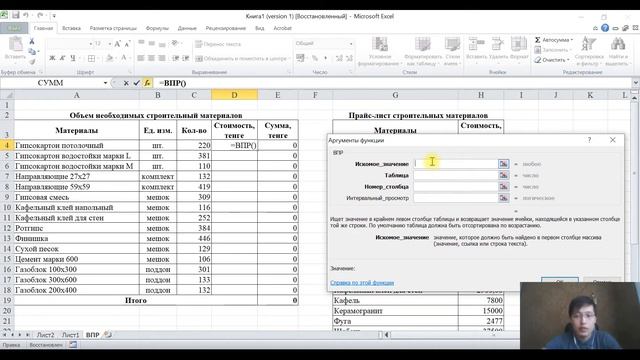Toggle align text right
640x360 pixels.
pyautogui.click(x=162, y=58)
